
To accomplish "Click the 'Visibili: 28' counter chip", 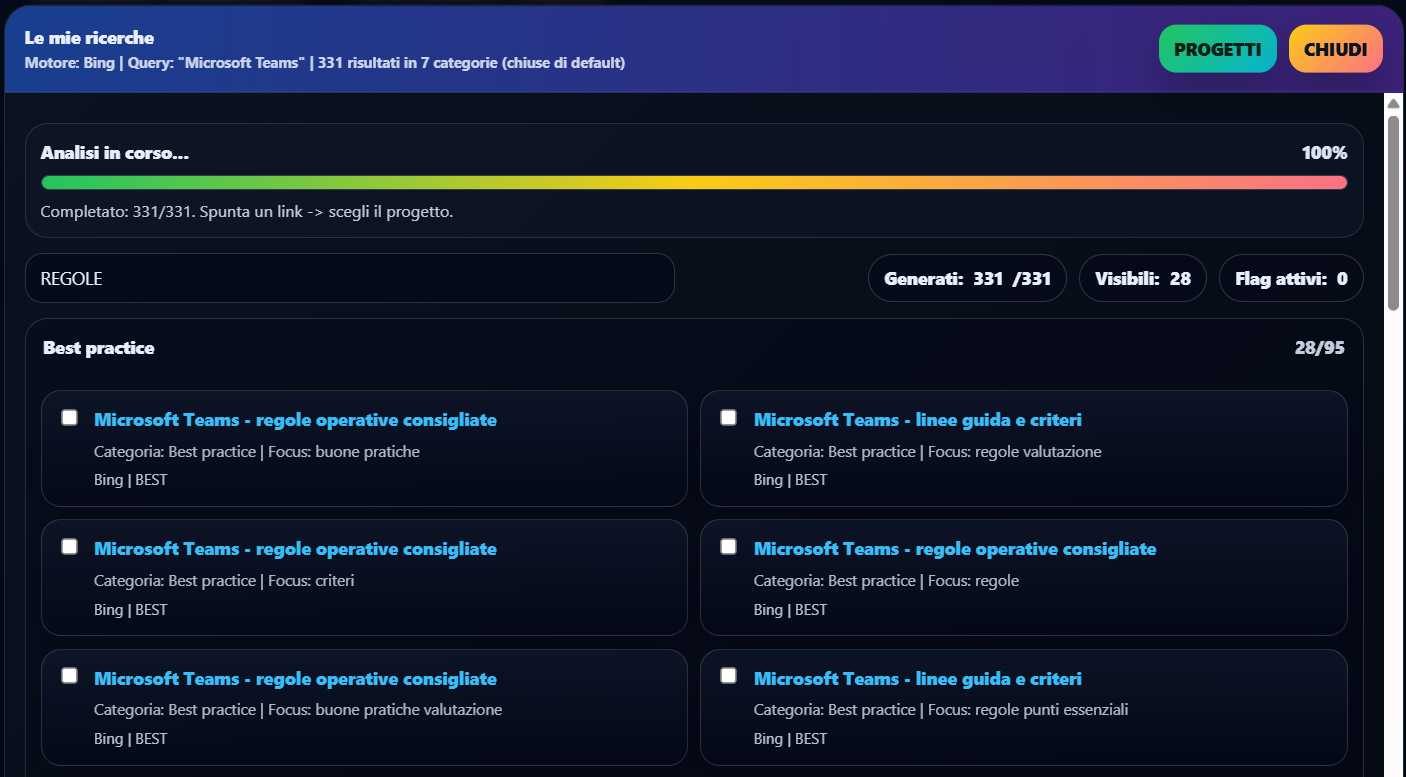I will [x=1143, y=279].
